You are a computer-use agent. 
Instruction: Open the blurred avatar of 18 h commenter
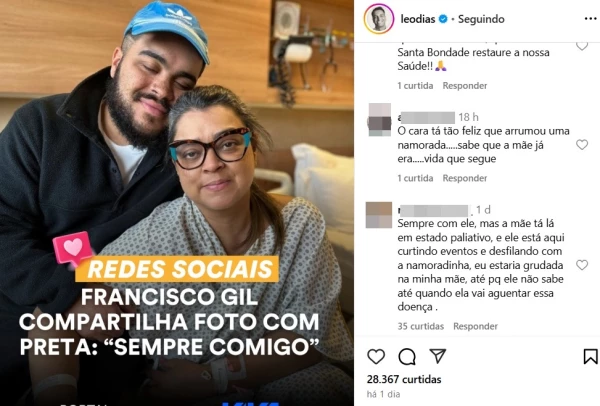pos(379,120)
